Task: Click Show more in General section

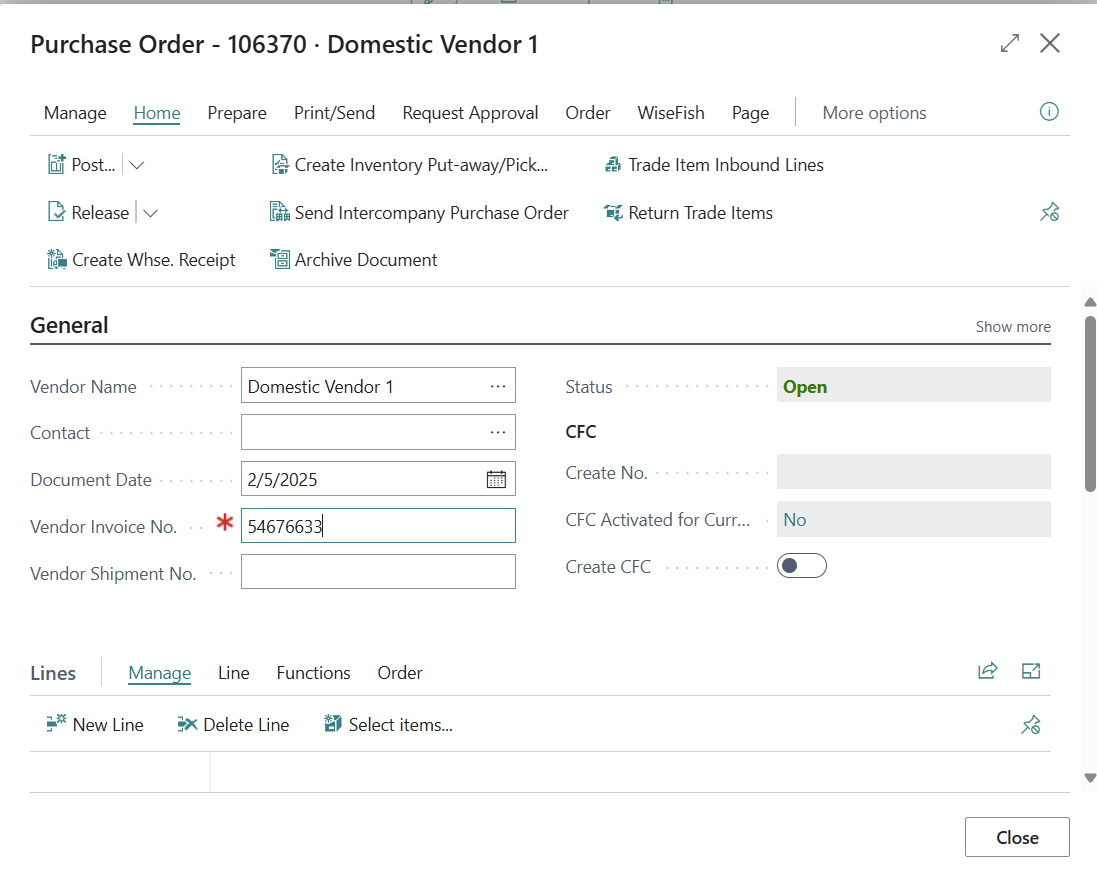Action: point(1012,327)
